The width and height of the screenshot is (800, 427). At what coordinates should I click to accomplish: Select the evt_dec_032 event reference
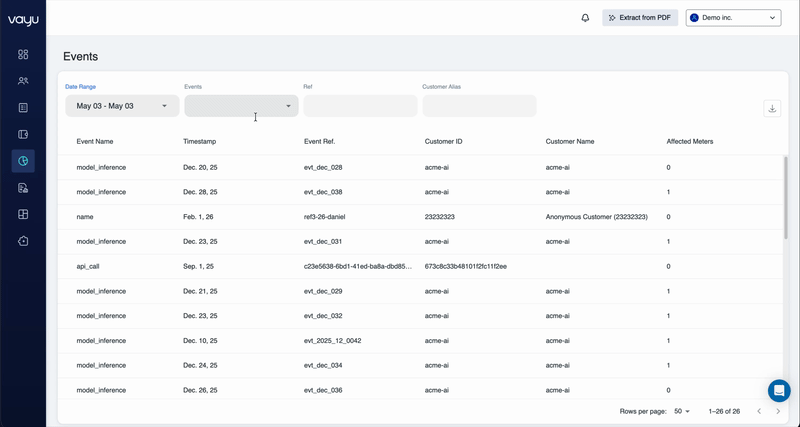coord(323,316)
